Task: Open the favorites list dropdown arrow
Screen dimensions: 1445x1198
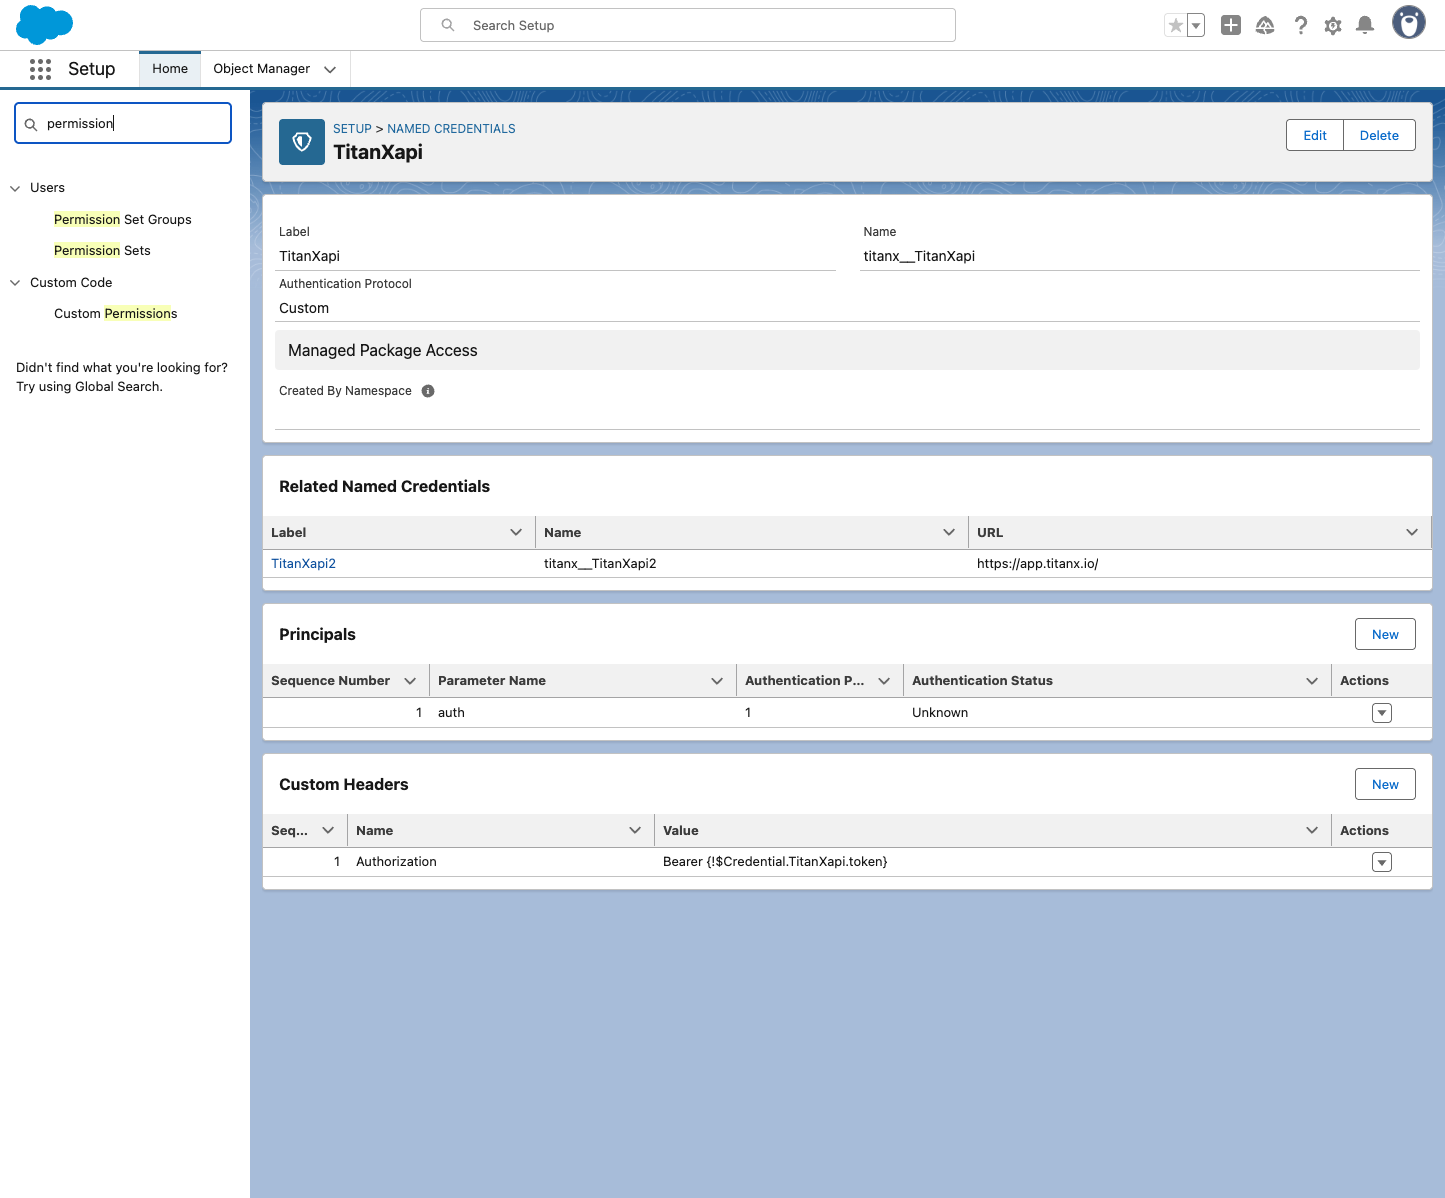Action: (1196, 25)
